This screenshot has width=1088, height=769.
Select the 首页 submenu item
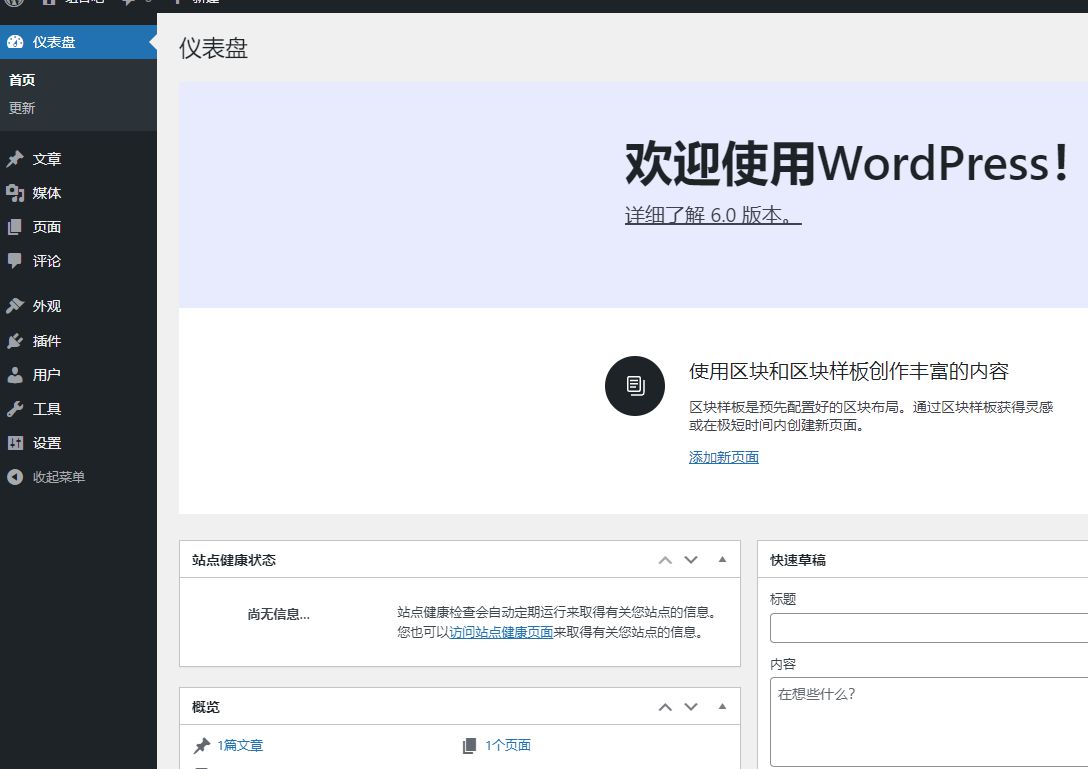(x=22, y=80)
